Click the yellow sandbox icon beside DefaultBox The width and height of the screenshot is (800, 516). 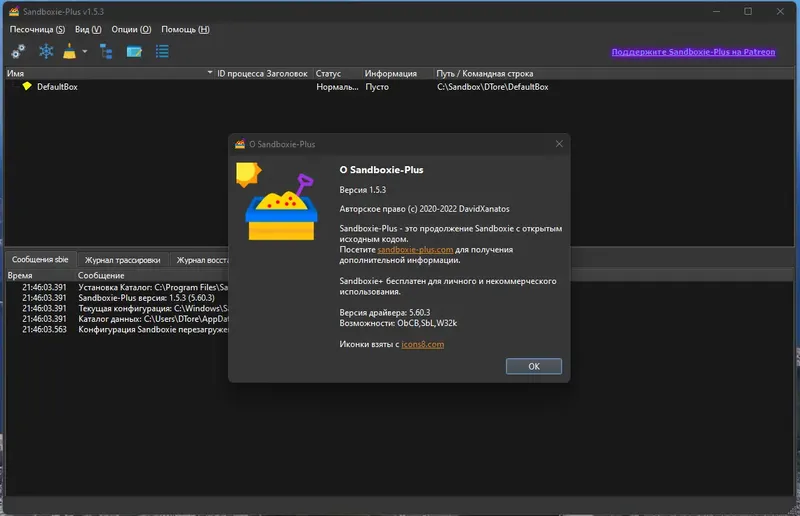(27, 86)
